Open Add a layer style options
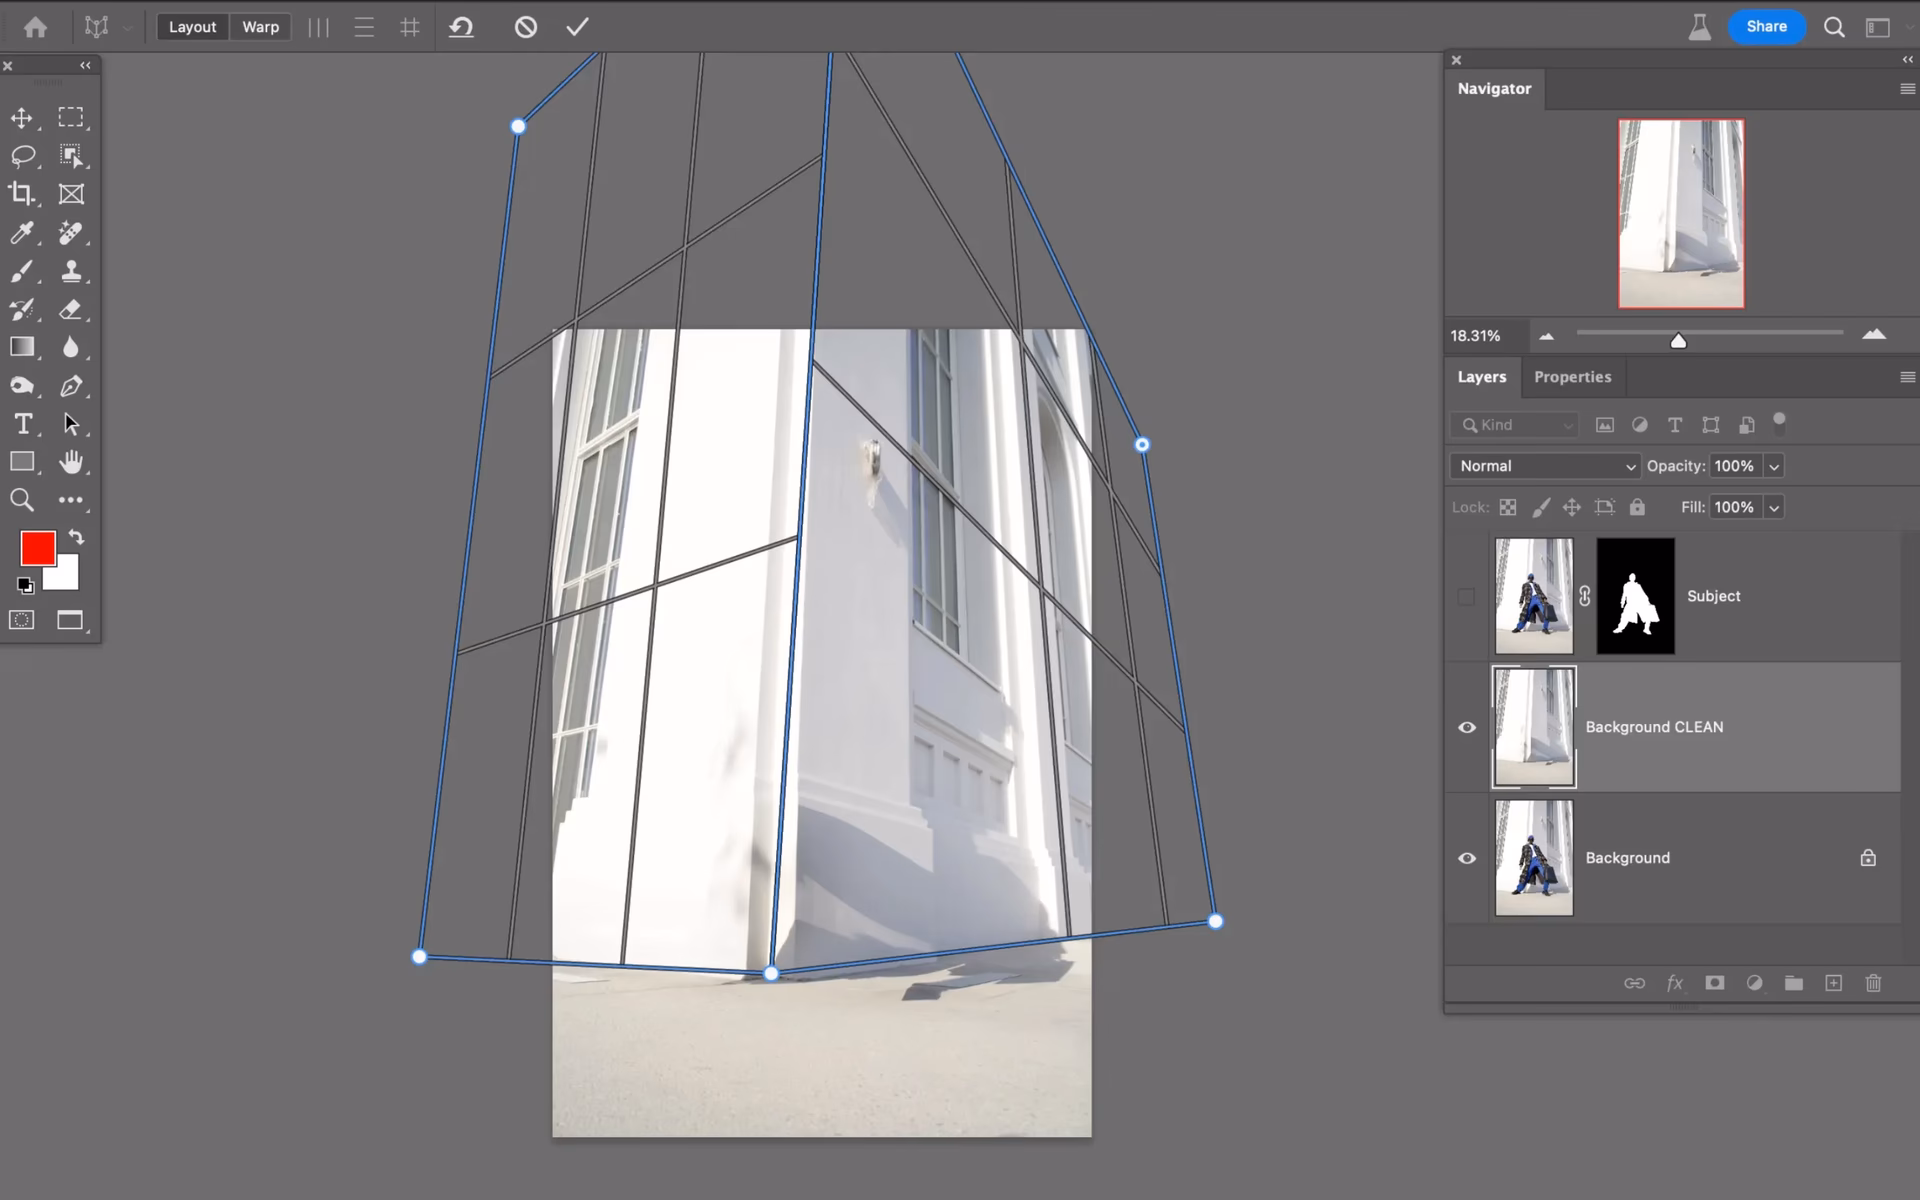1920x1200 pixels. (1674, 983)
